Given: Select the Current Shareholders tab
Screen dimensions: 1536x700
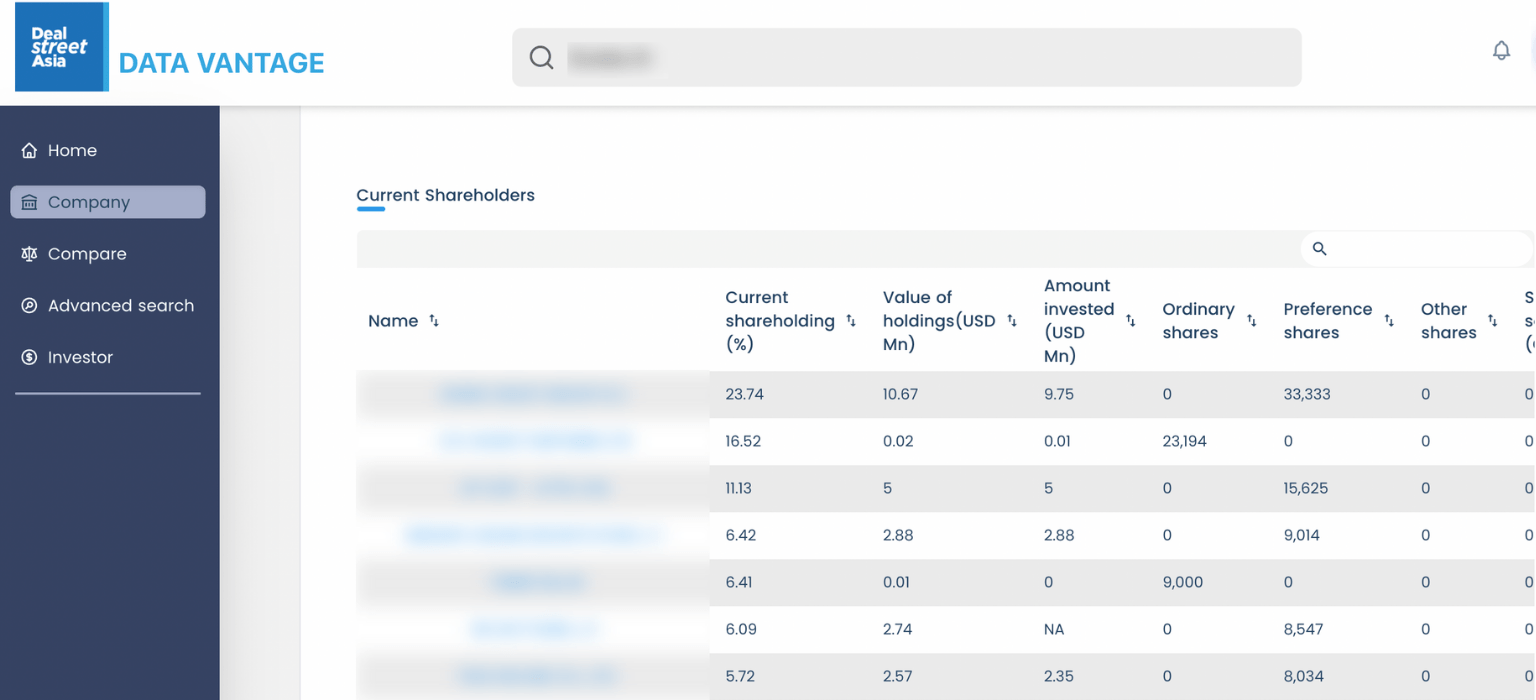Looking at the screenshot, I should (445, 196).
